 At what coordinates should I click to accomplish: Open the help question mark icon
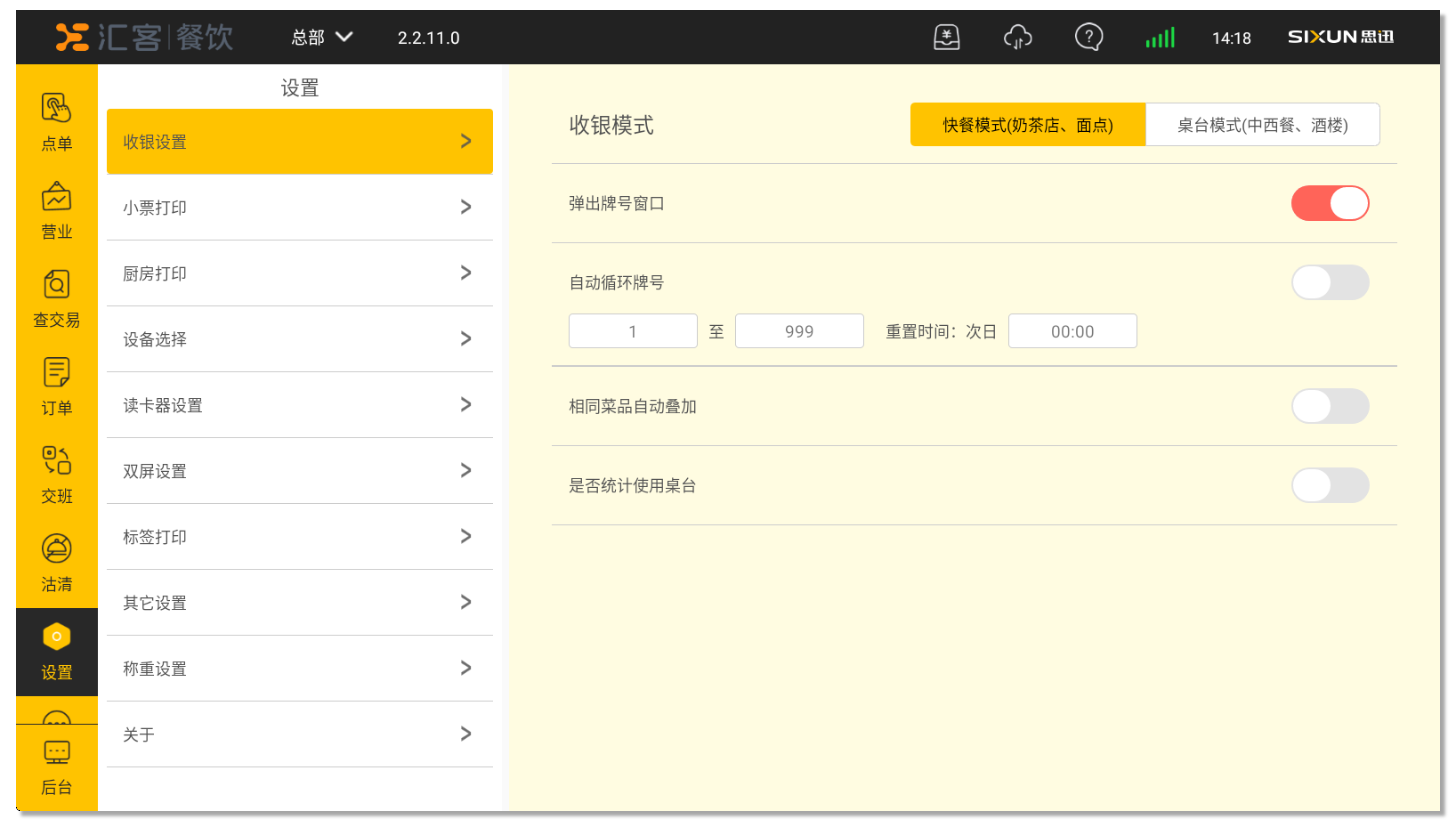click(1088, 38)
